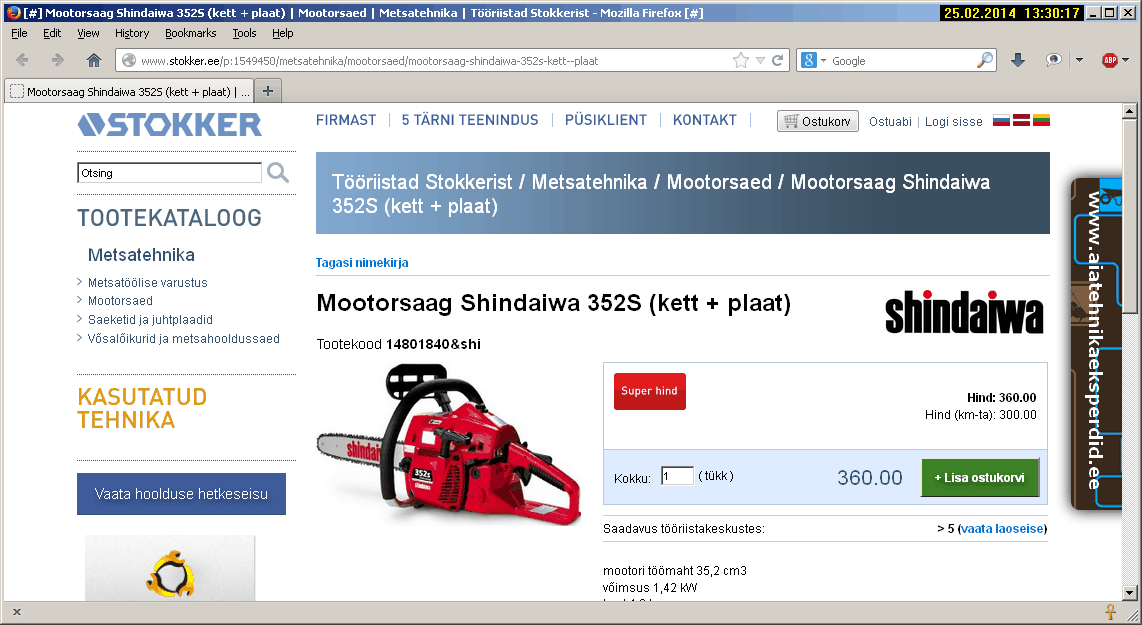Click the + Lisa ostukorvi button

pos(980,478)
